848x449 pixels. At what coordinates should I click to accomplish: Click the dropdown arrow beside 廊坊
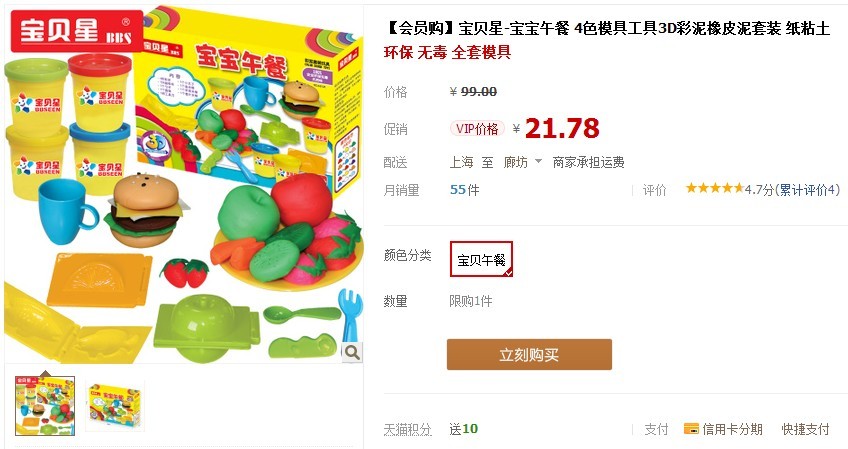(538, 161)
